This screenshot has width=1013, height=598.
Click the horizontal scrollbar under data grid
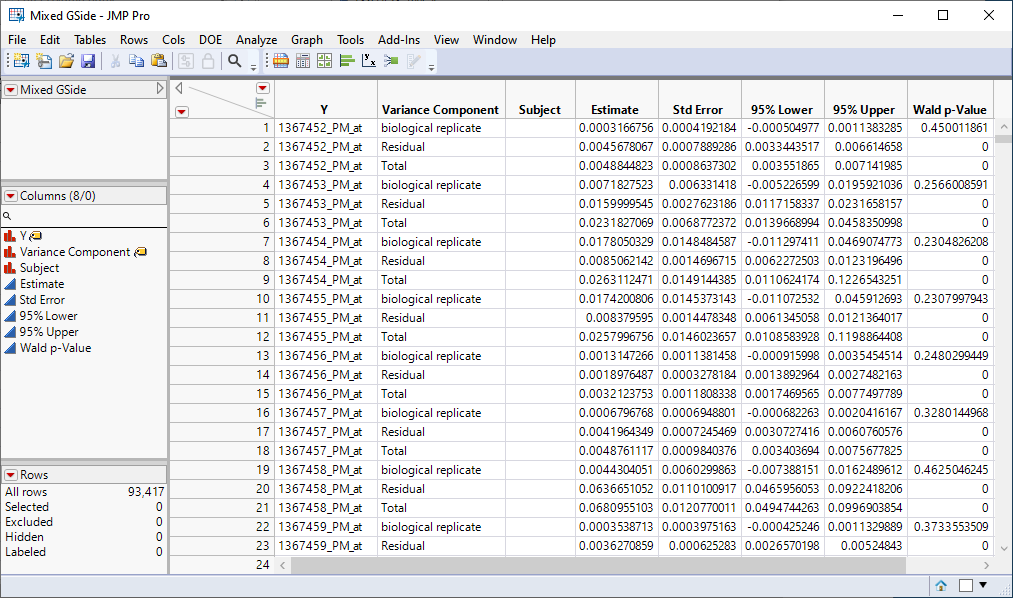pos(600,565)
